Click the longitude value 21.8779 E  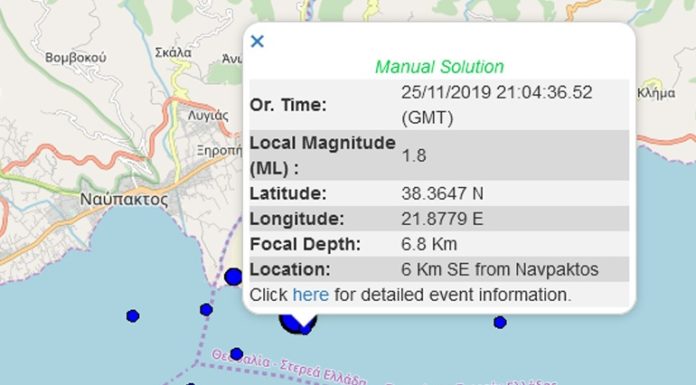coord(442,219)
